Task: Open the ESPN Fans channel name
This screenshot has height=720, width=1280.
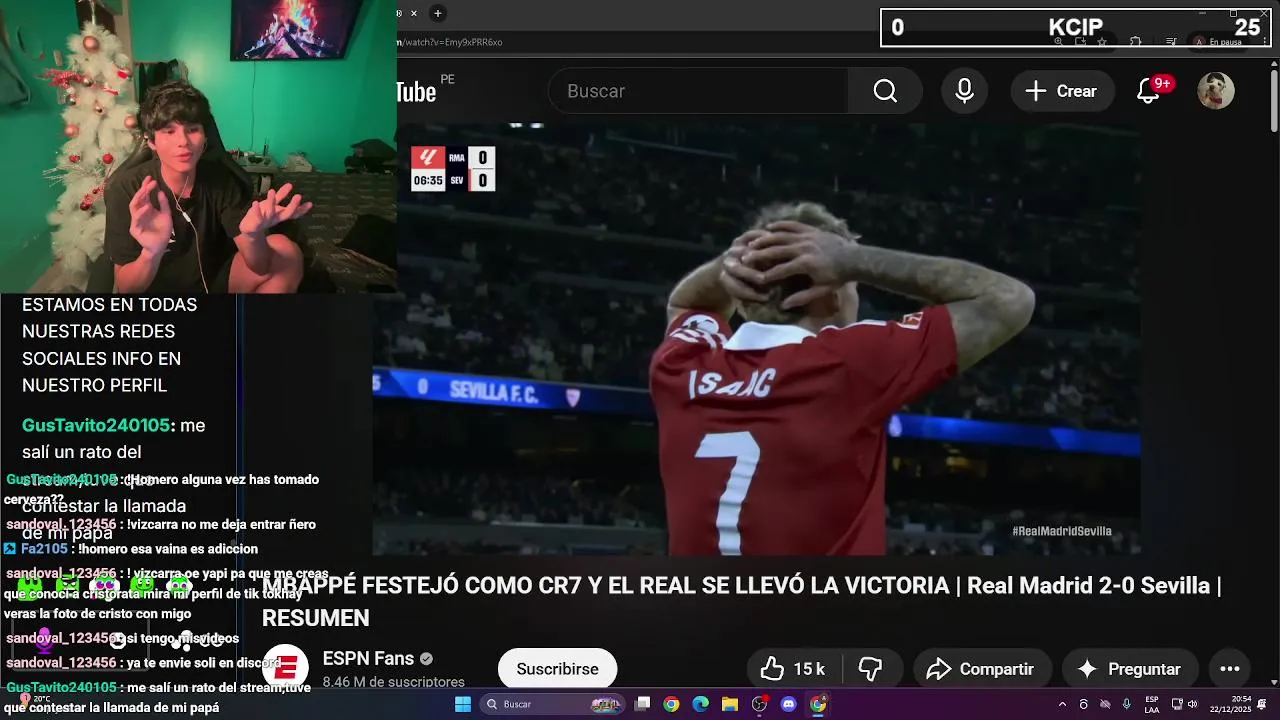Action: pos(368,658)
